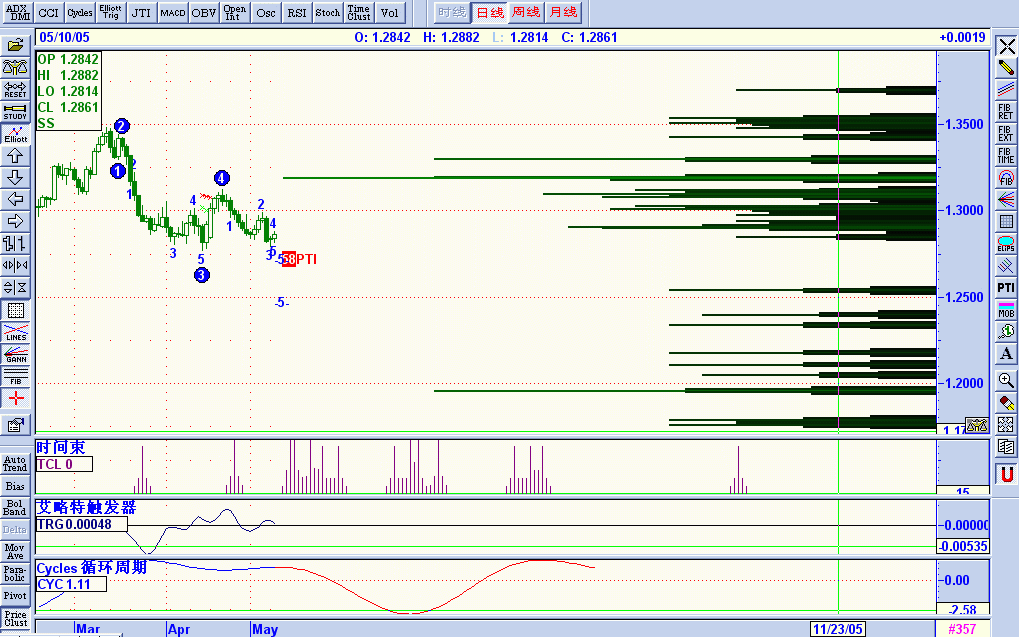Choose the FIB EXT extension tool
The width and height of the screenshot is (1019, 637).
(x=1006, y=134)
